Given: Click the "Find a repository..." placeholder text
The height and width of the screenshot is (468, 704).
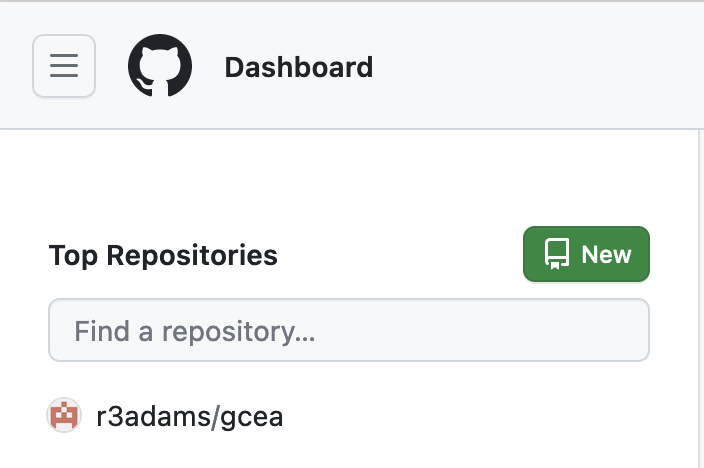Looking at the screenshot, I should (x=194, y=331).
